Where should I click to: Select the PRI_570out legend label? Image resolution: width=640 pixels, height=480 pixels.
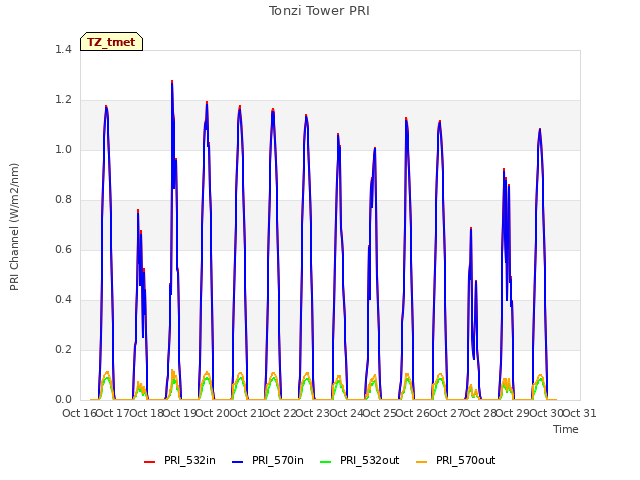(x=465, y=460)
